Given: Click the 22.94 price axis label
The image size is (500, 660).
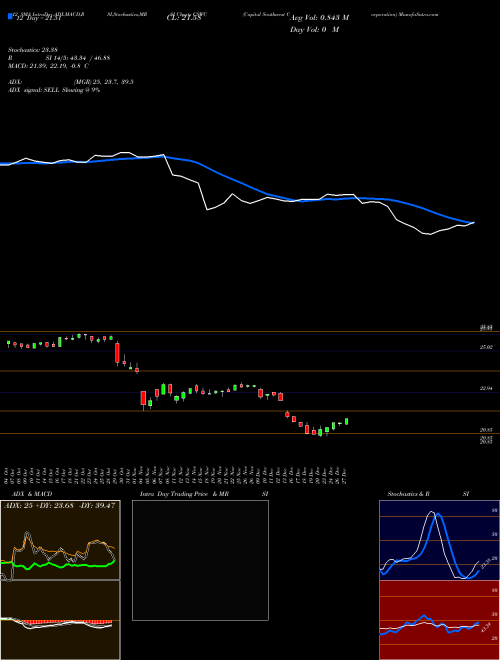Looking at the screenshot, I should [x=486, y=389].
